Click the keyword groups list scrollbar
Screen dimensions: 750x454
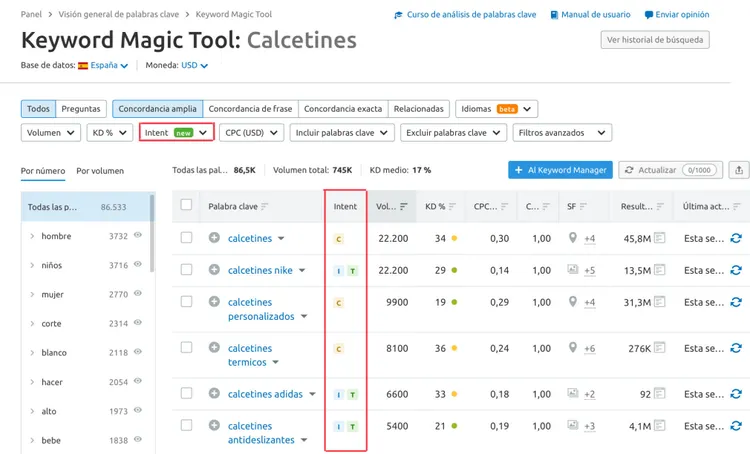(x=152, y=233)
